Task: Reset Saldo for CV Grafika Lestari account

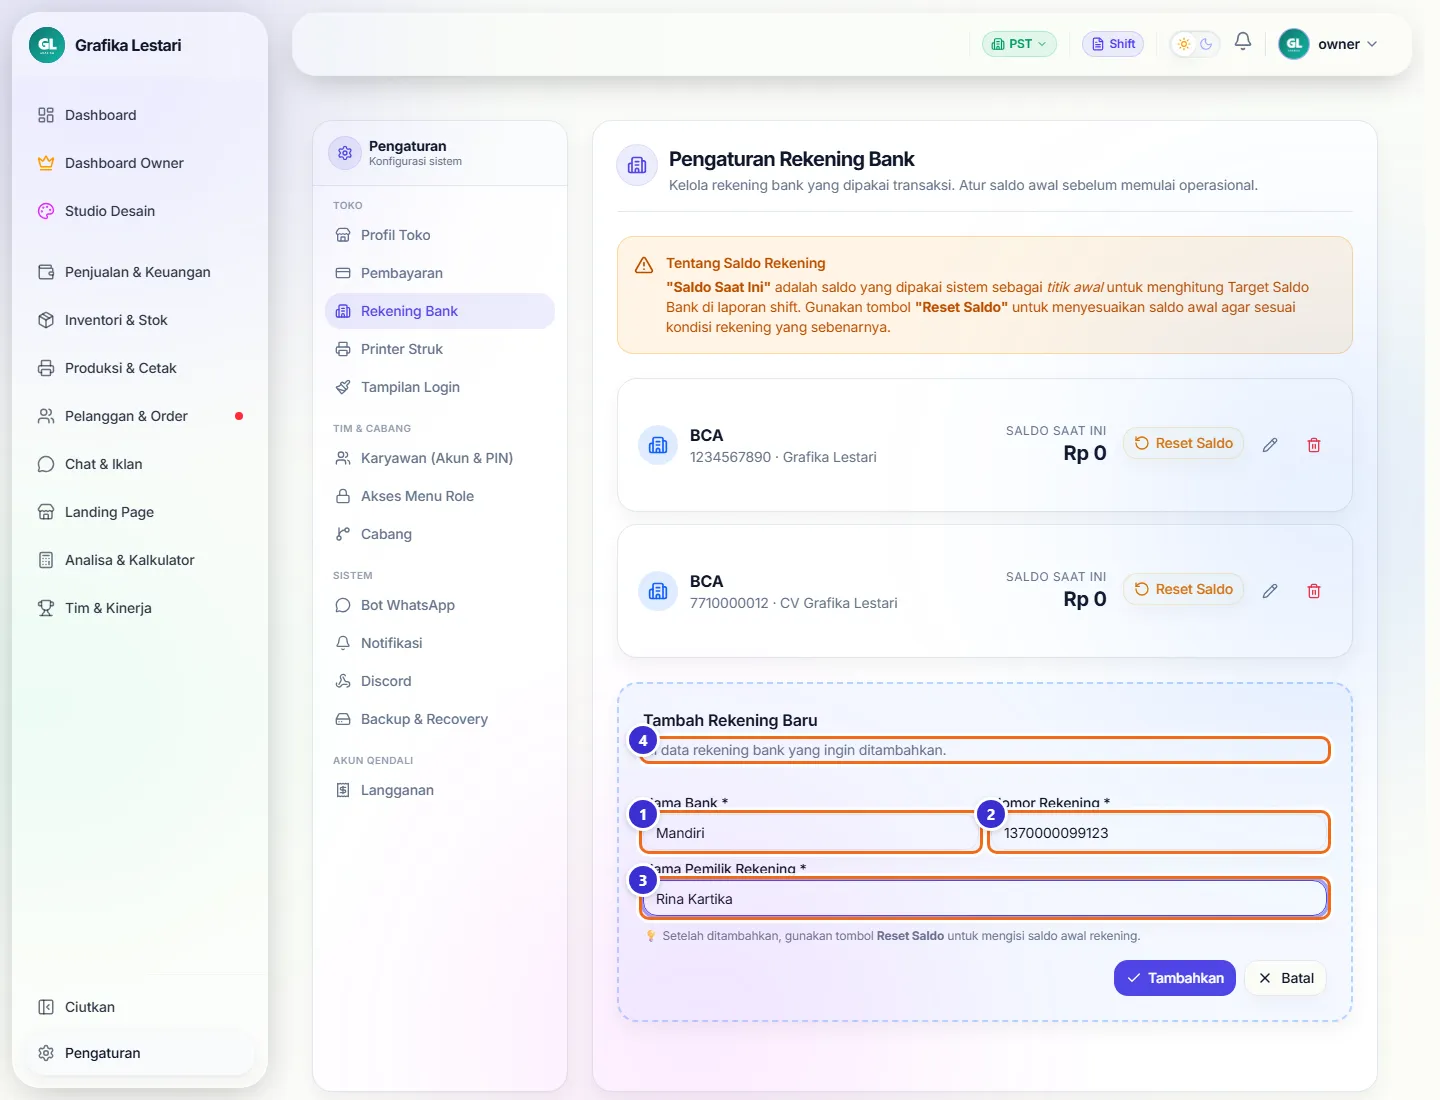Action: pyautogui.click(x=1183, y=589)
